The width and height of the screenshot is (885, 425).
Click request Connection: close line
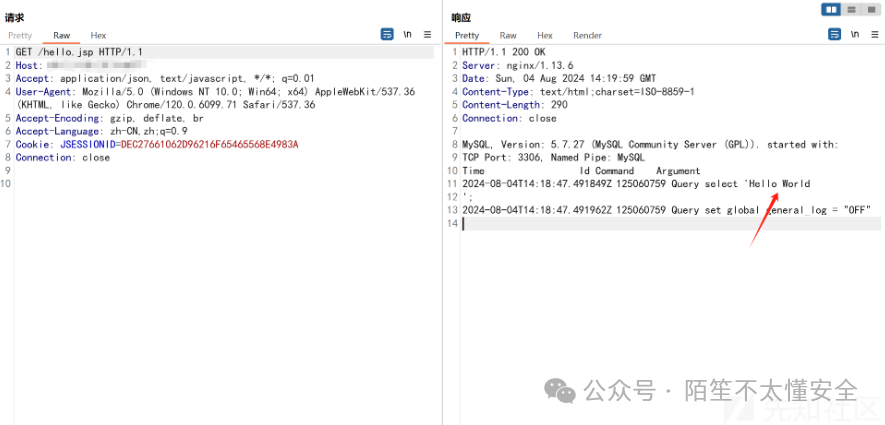[63, 157]
